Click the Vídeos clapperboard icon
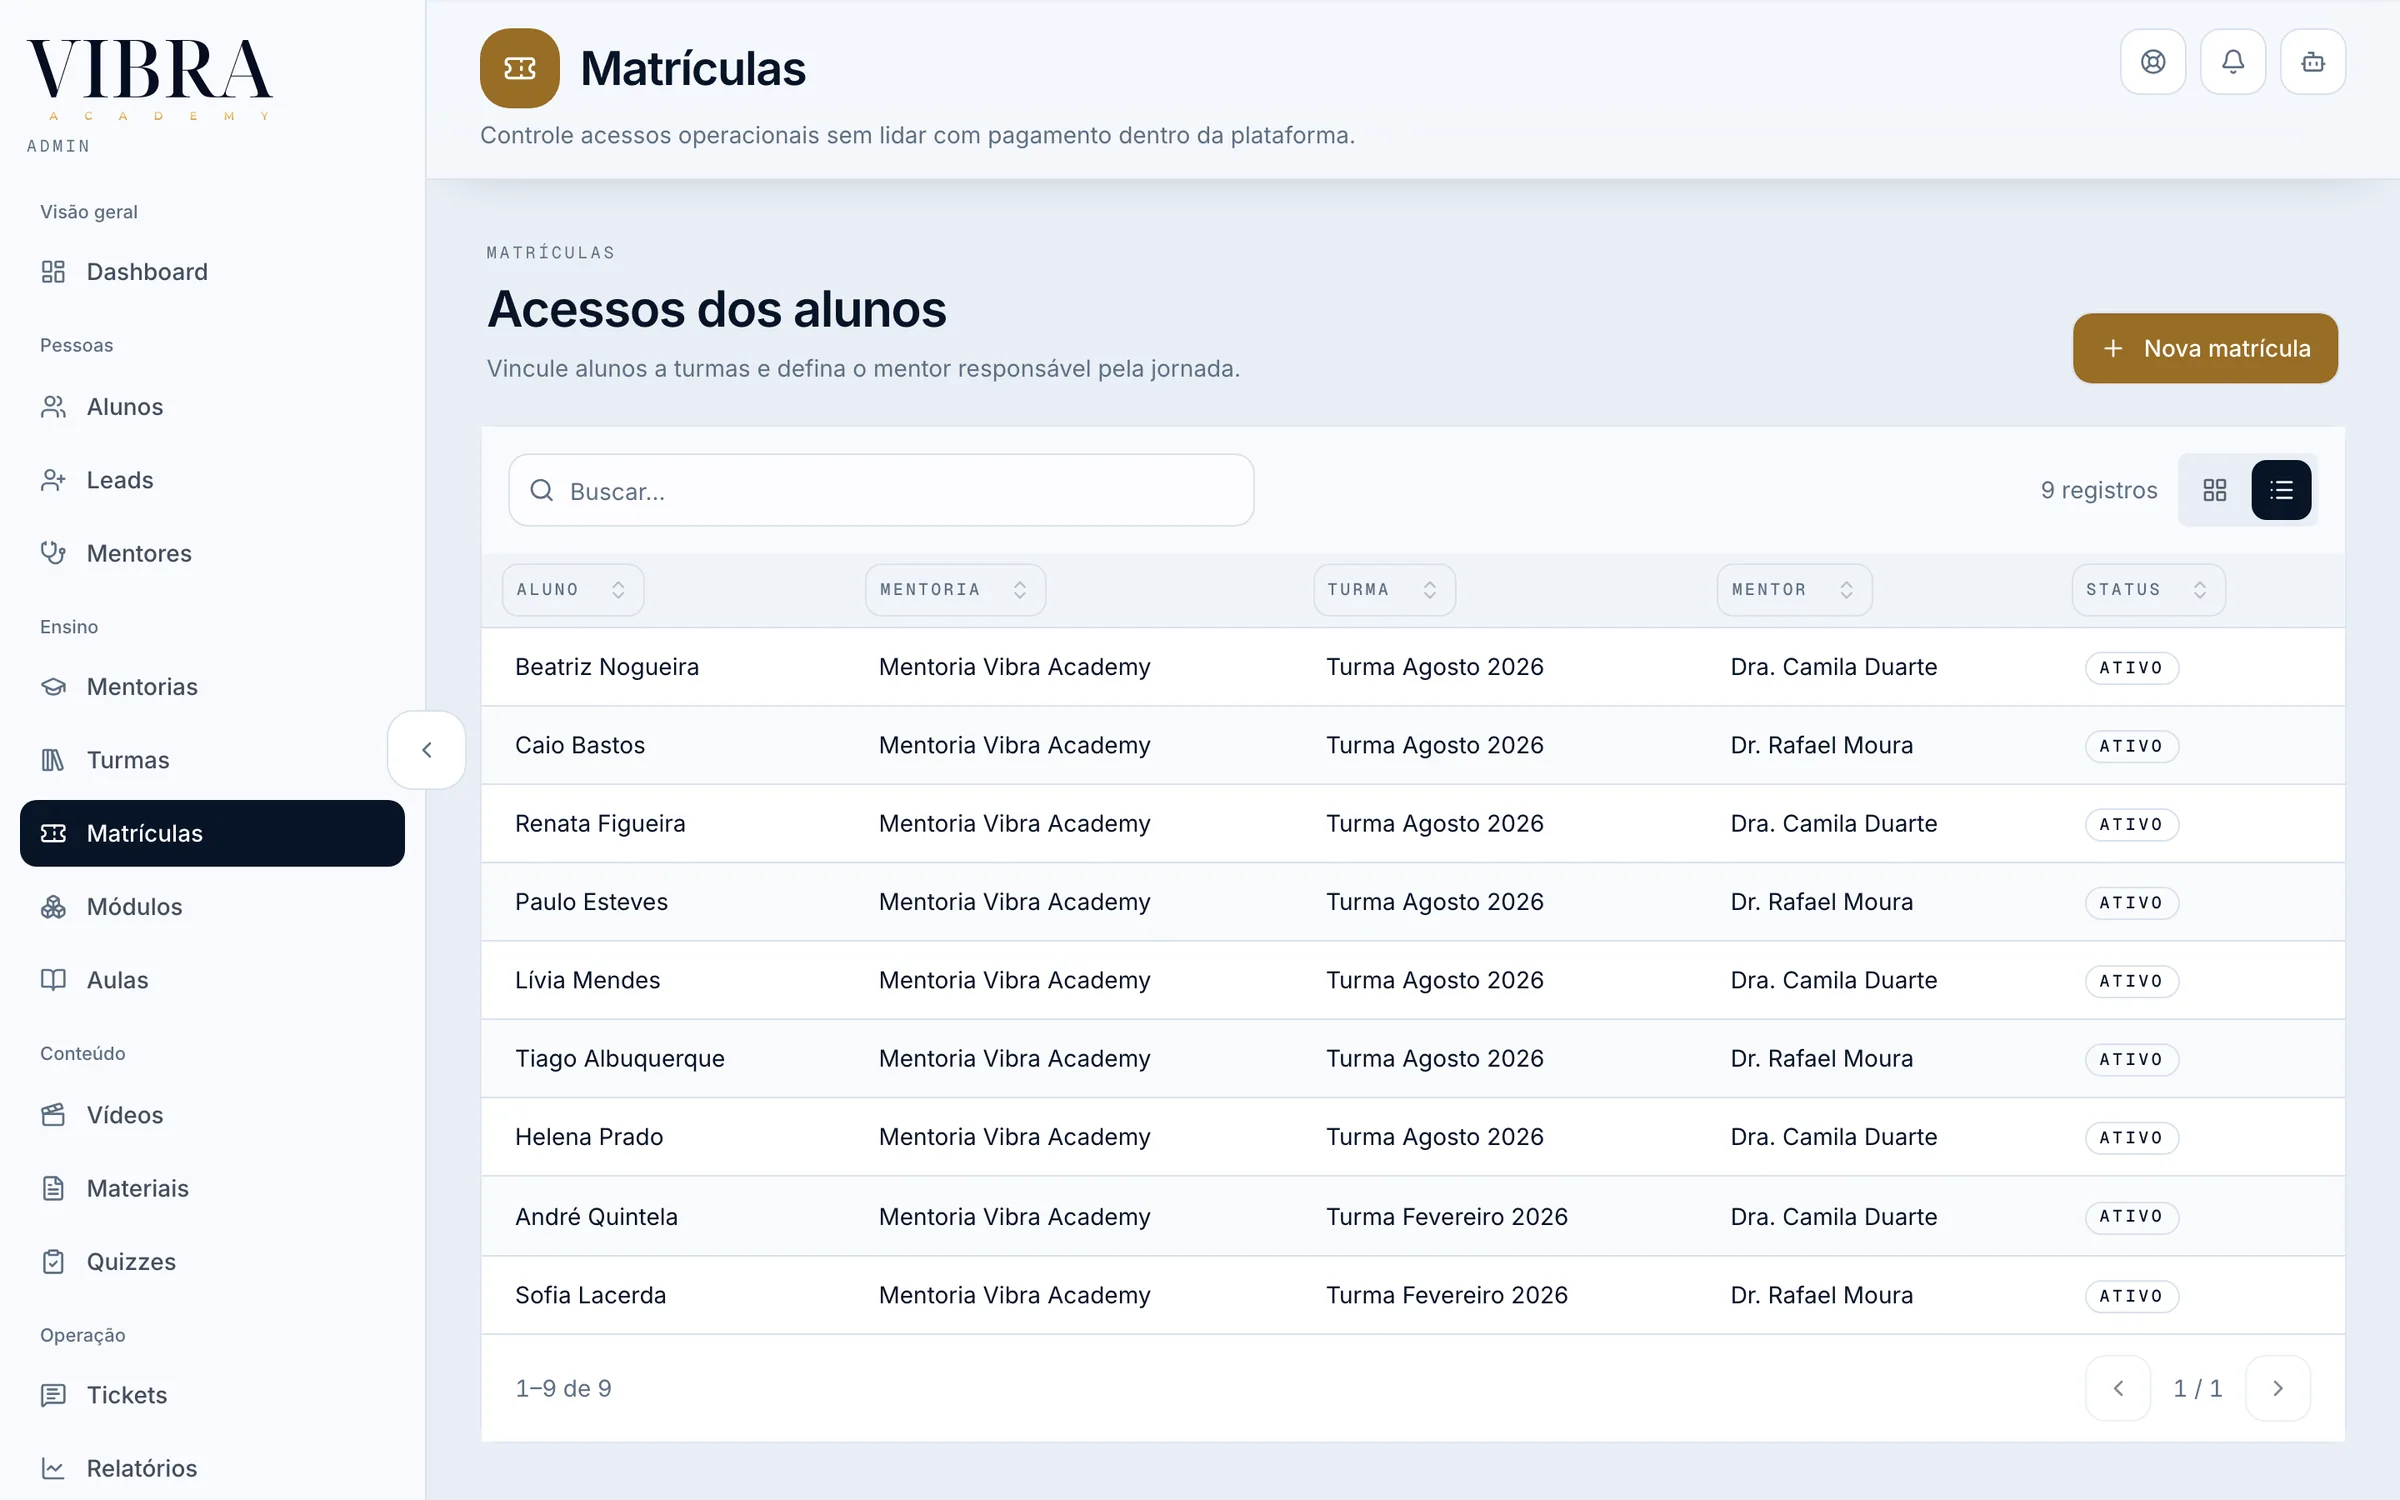 coord(53,1115)
